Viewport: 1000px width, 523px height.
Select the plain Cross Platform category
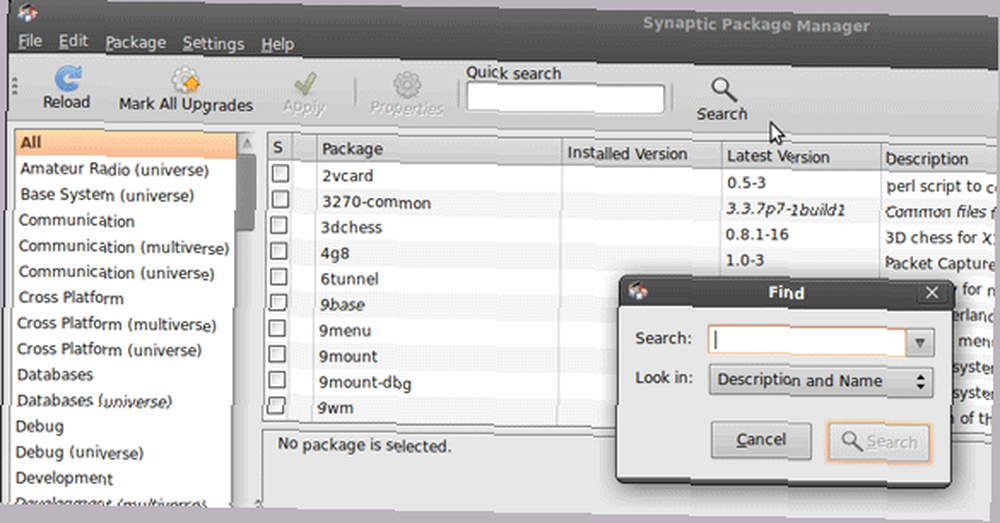[71, 297]
